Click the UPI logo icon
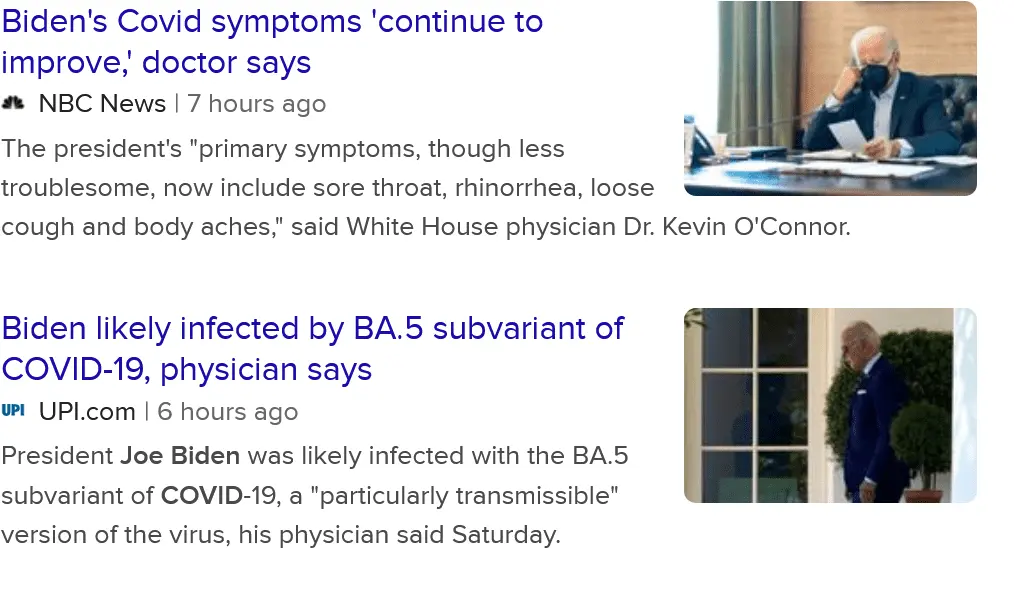The height and width of the screenshot is (592, 1014). click(13, 410)
